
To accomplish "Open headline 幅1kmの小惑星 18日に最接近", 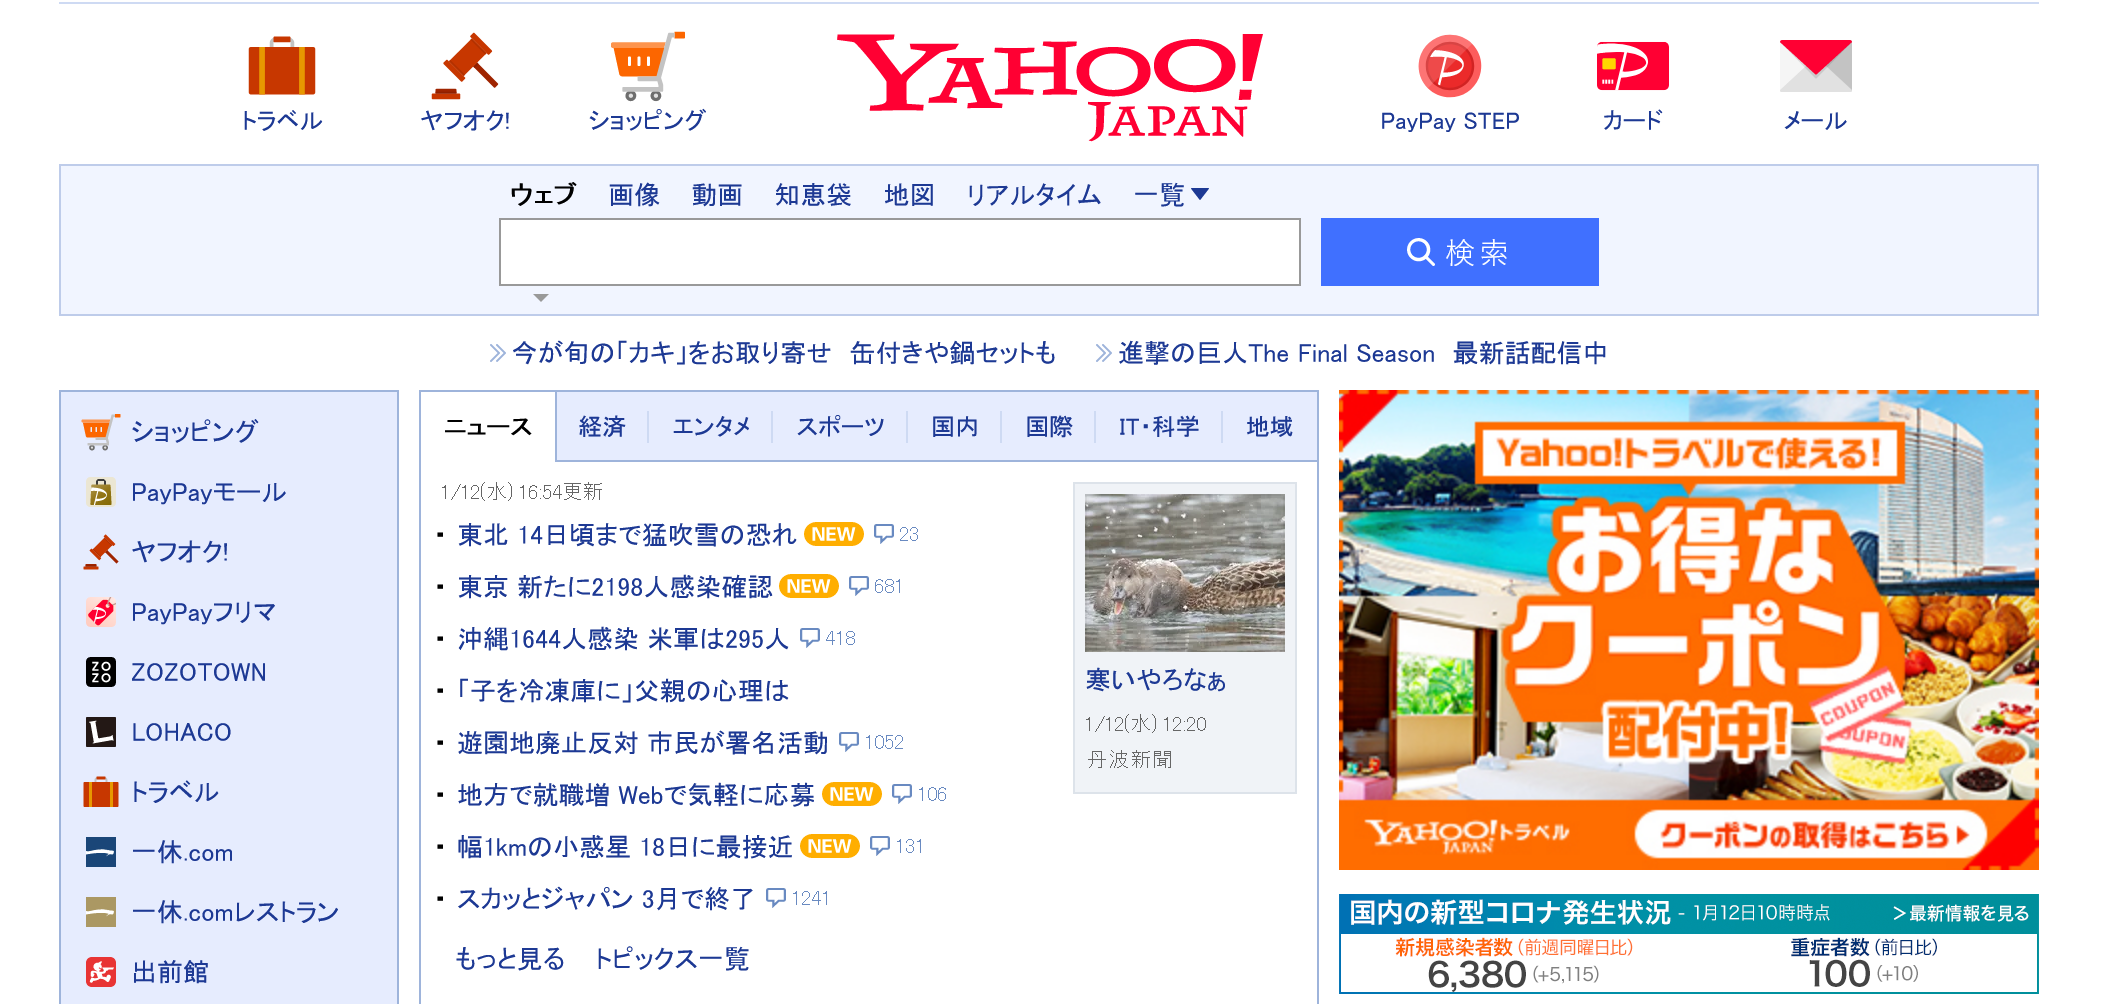I will (625, 847).
